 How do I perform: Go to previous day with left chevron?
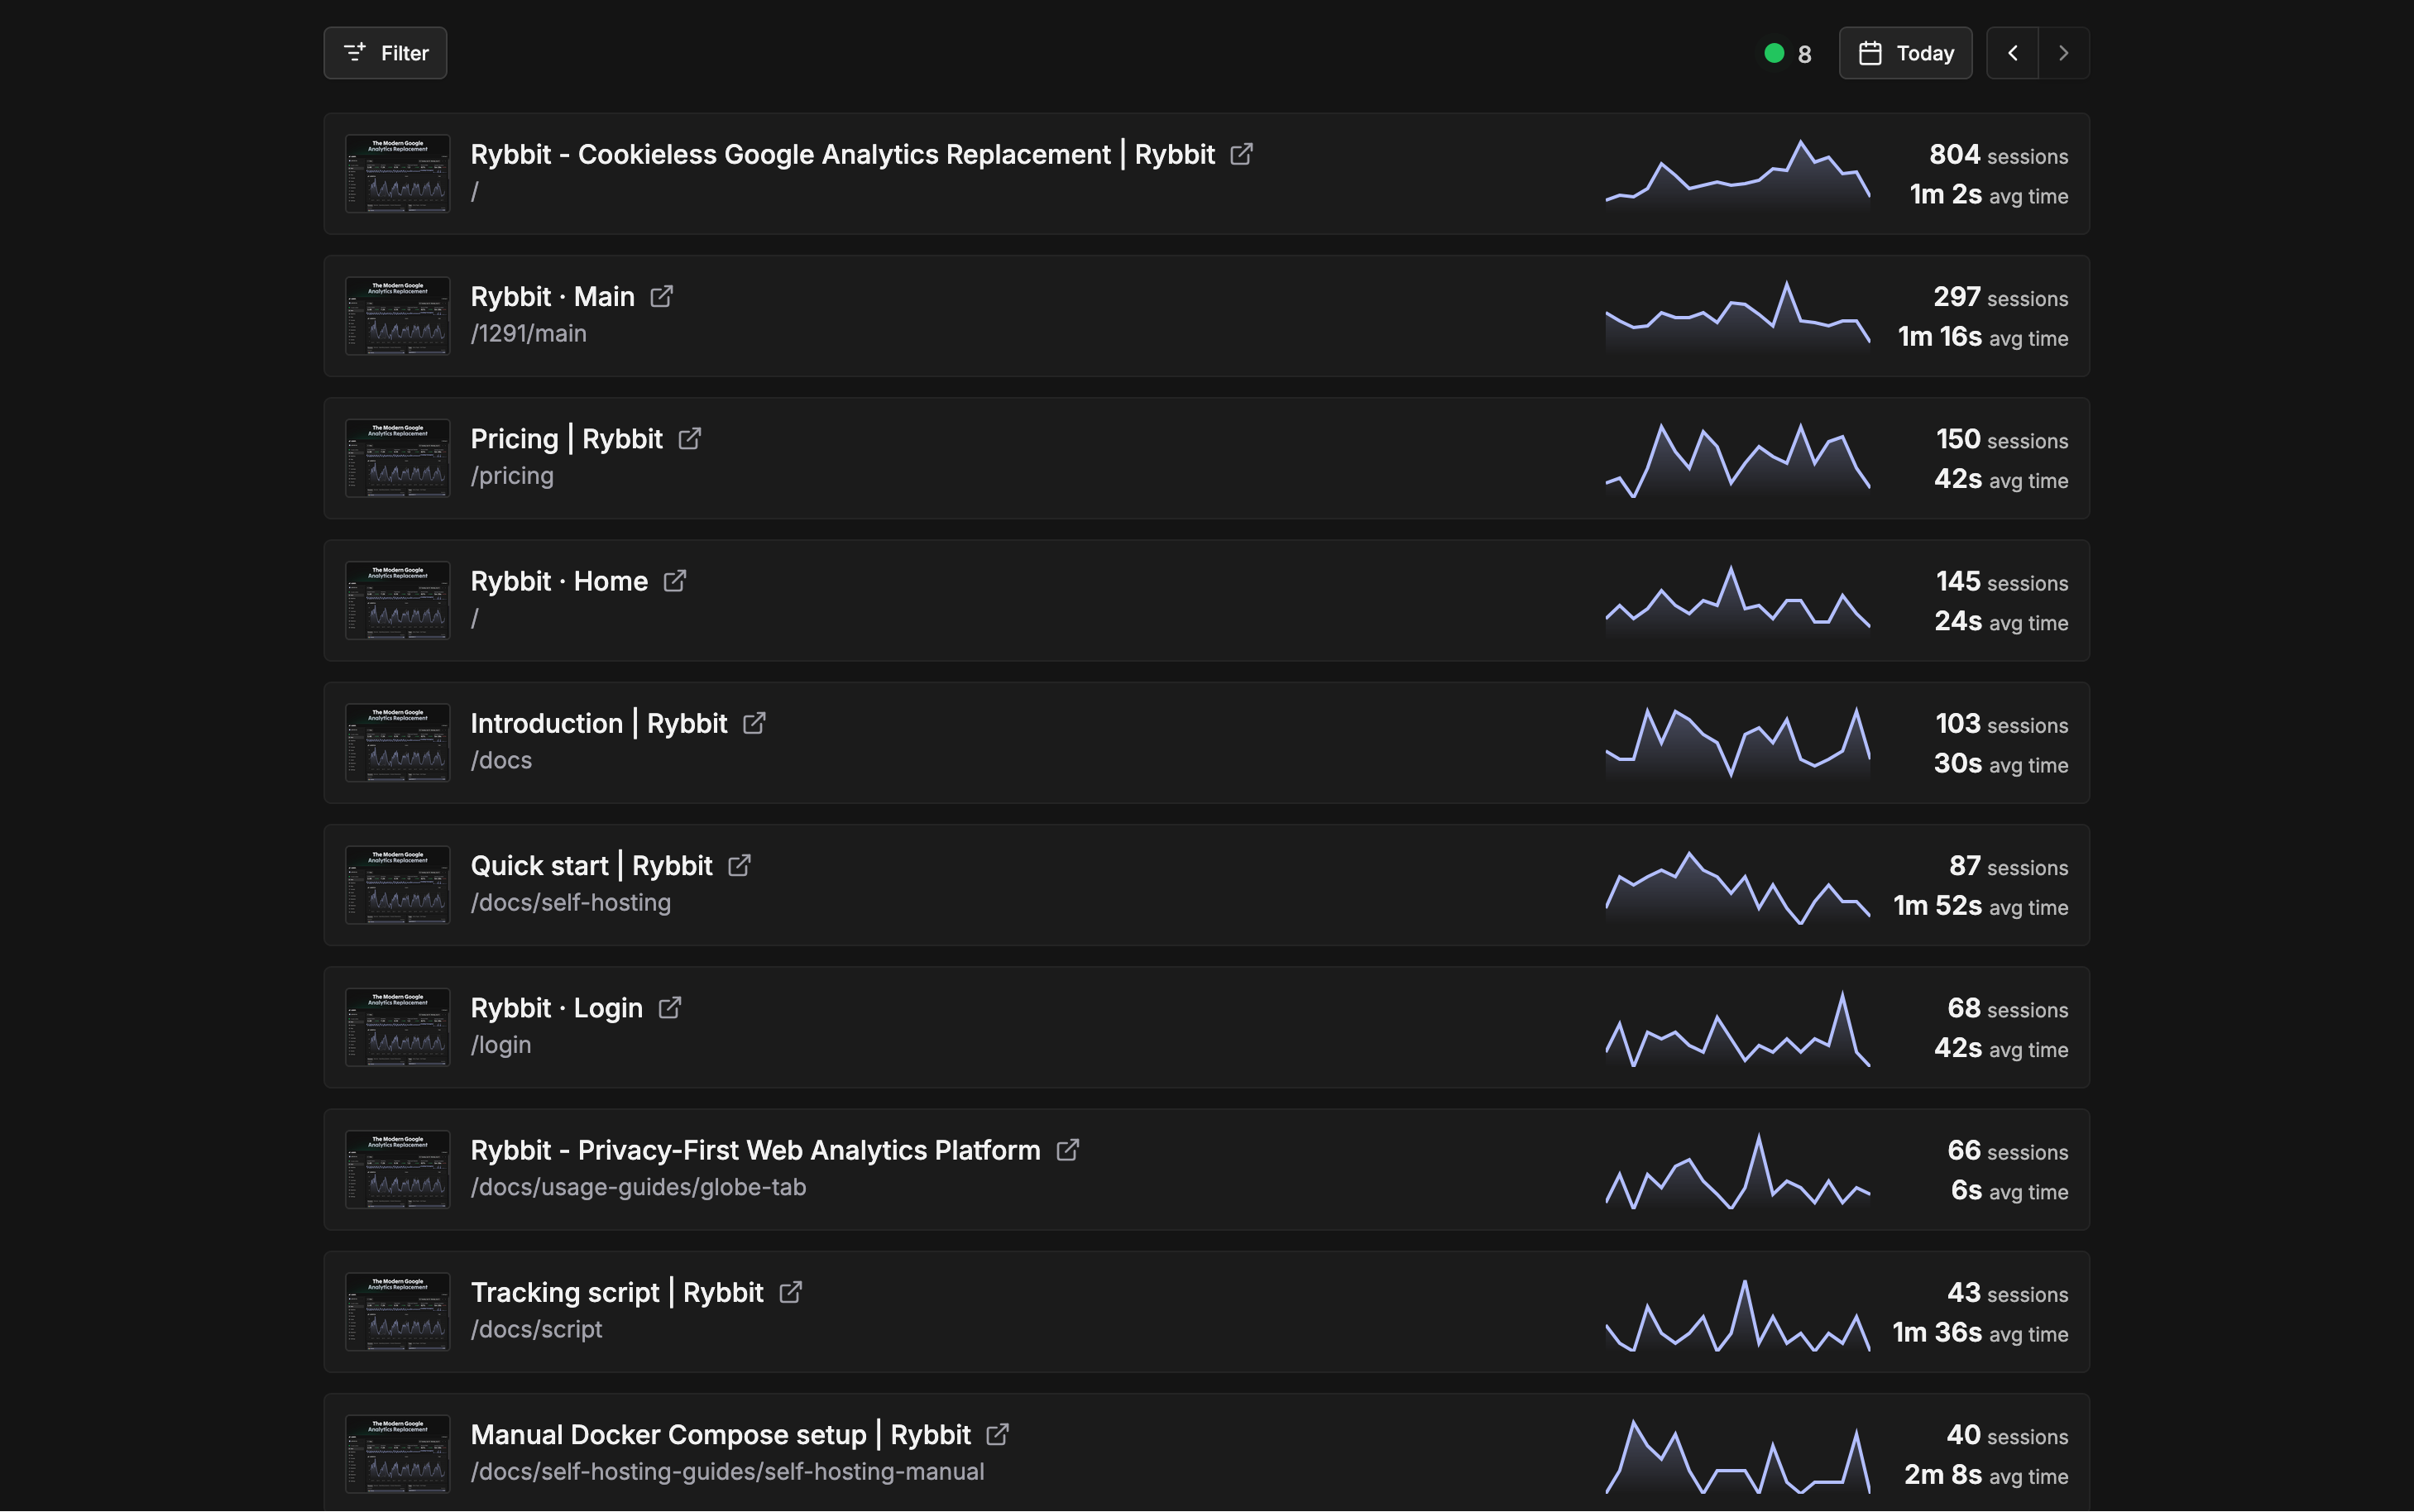click(x=2012, y=53)
